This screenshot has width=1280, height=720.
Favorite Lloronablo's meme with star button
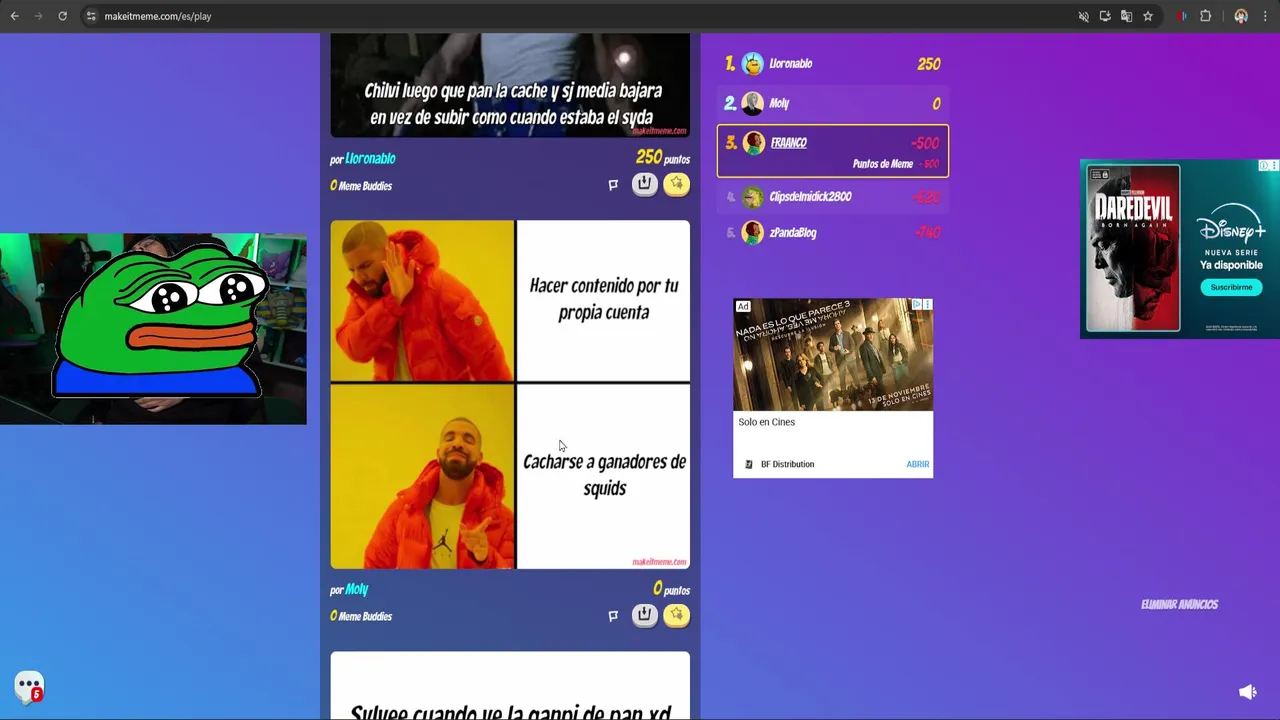click(x=677, y=184)
